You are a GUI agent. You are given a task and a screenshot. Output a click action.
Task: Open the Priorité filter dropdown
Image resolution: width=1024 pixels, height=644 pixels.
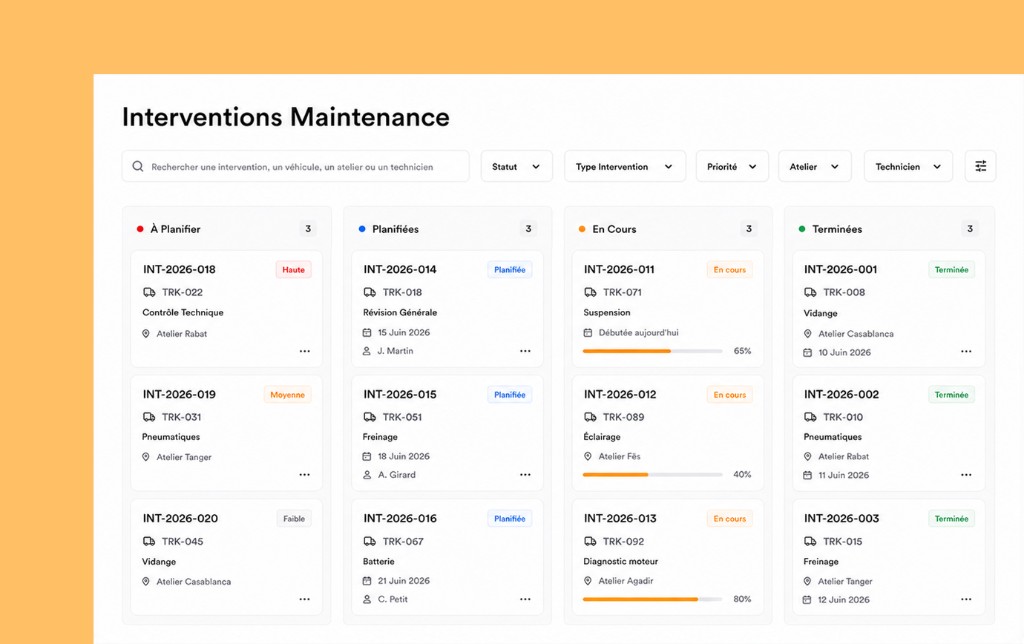pyautogui.click(x=732, y=167)
